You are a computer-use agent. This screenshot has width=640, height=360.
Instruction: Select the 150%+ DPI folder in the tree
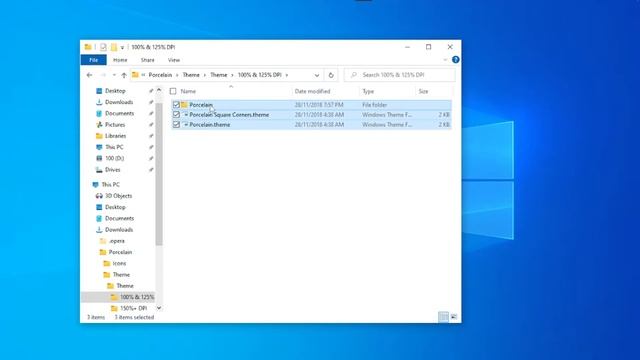(x=133, y=308)
